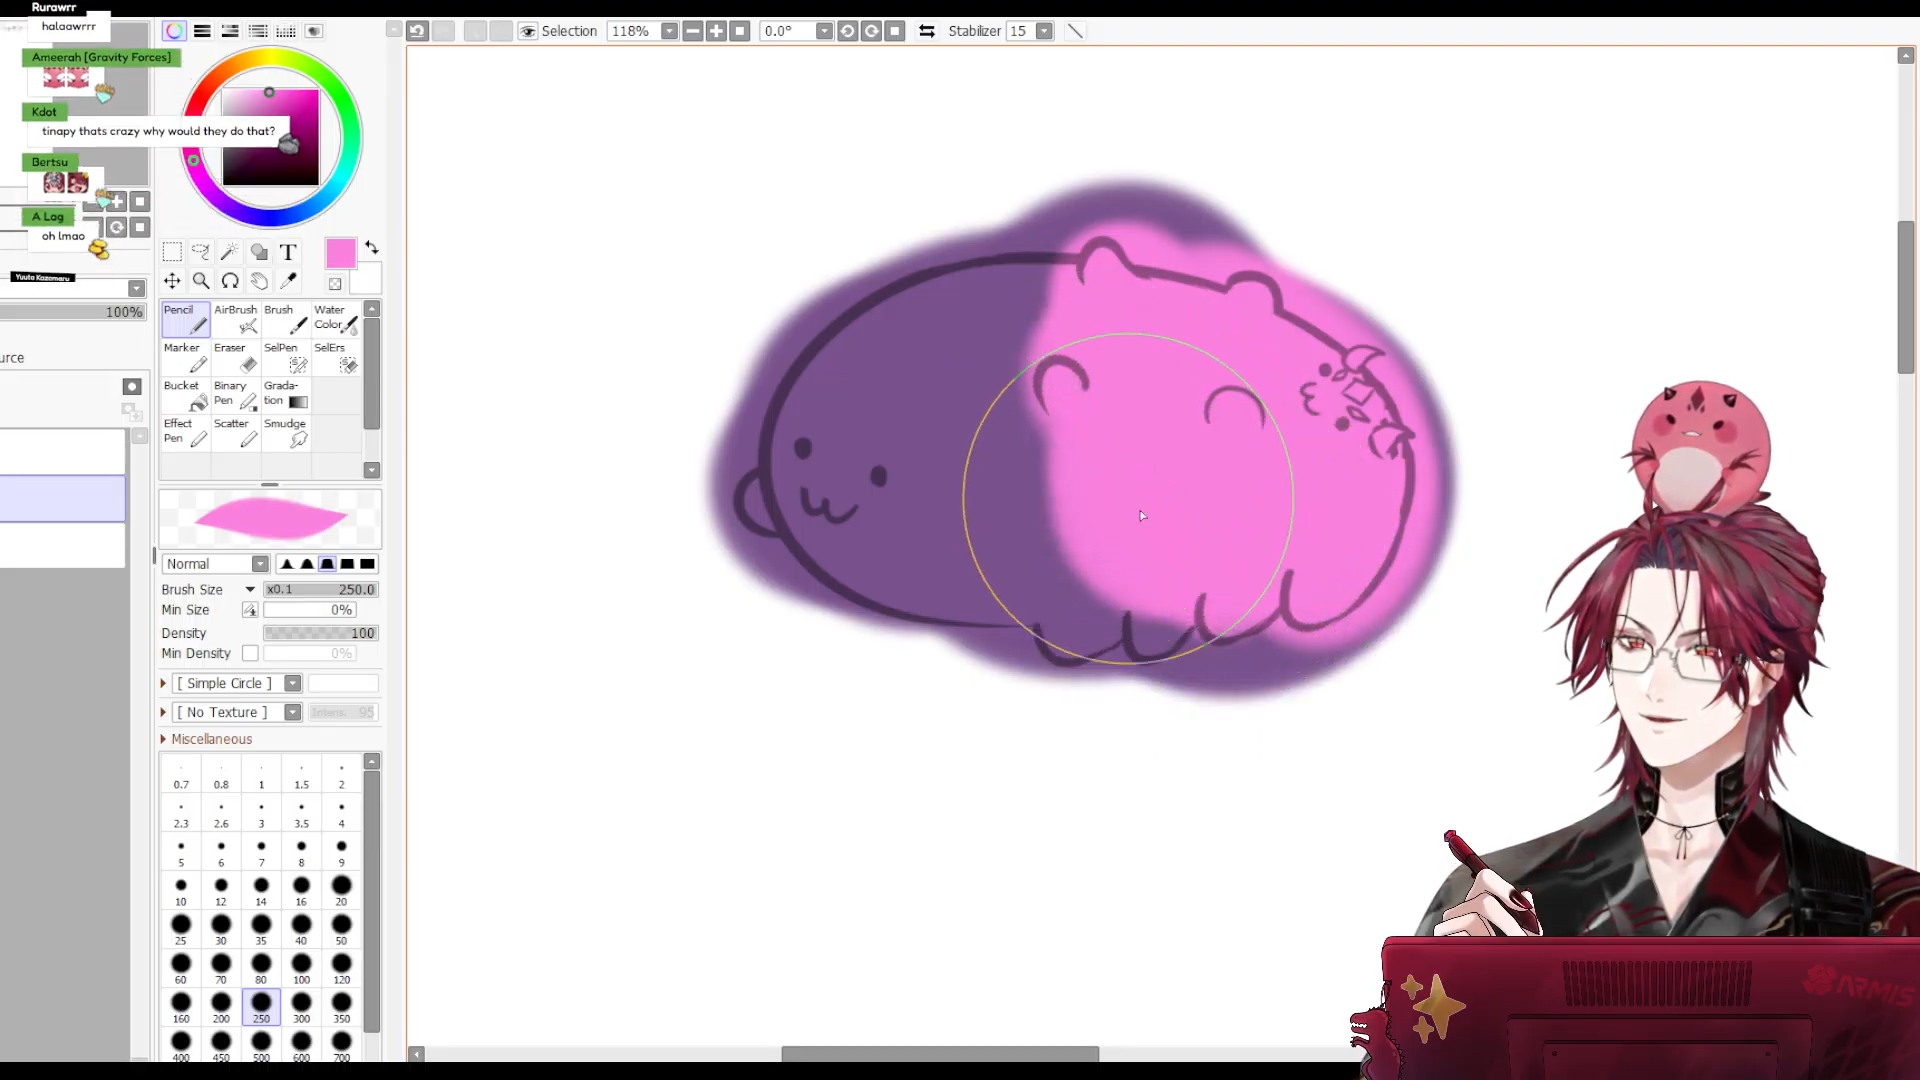Choose the Pencil brush tool
1920x1080 pixels.
(x=186, y=319)
